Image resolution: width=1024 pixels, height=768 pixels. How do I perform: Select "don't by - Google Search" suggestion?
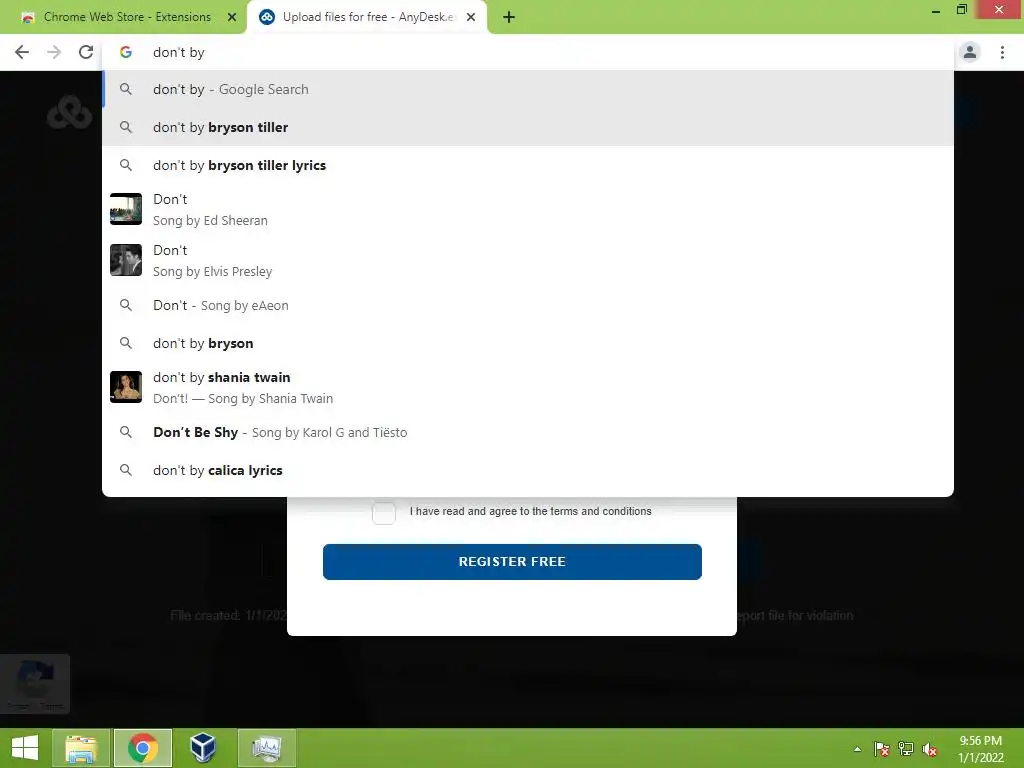(x=528, y=89)
